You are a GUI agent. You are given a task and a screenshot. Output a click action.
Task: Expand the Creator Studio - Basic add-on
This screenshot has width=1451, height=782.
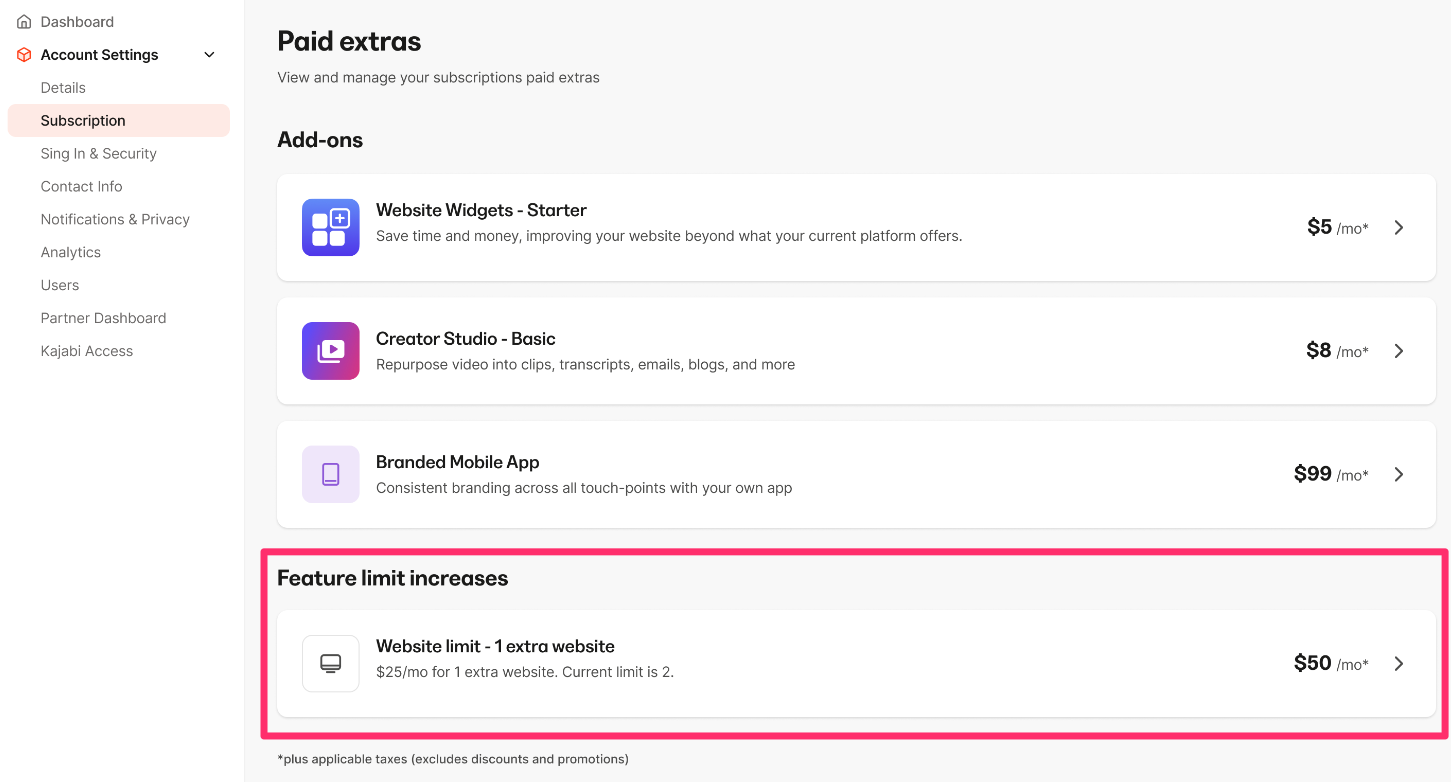pos(1398,351)
